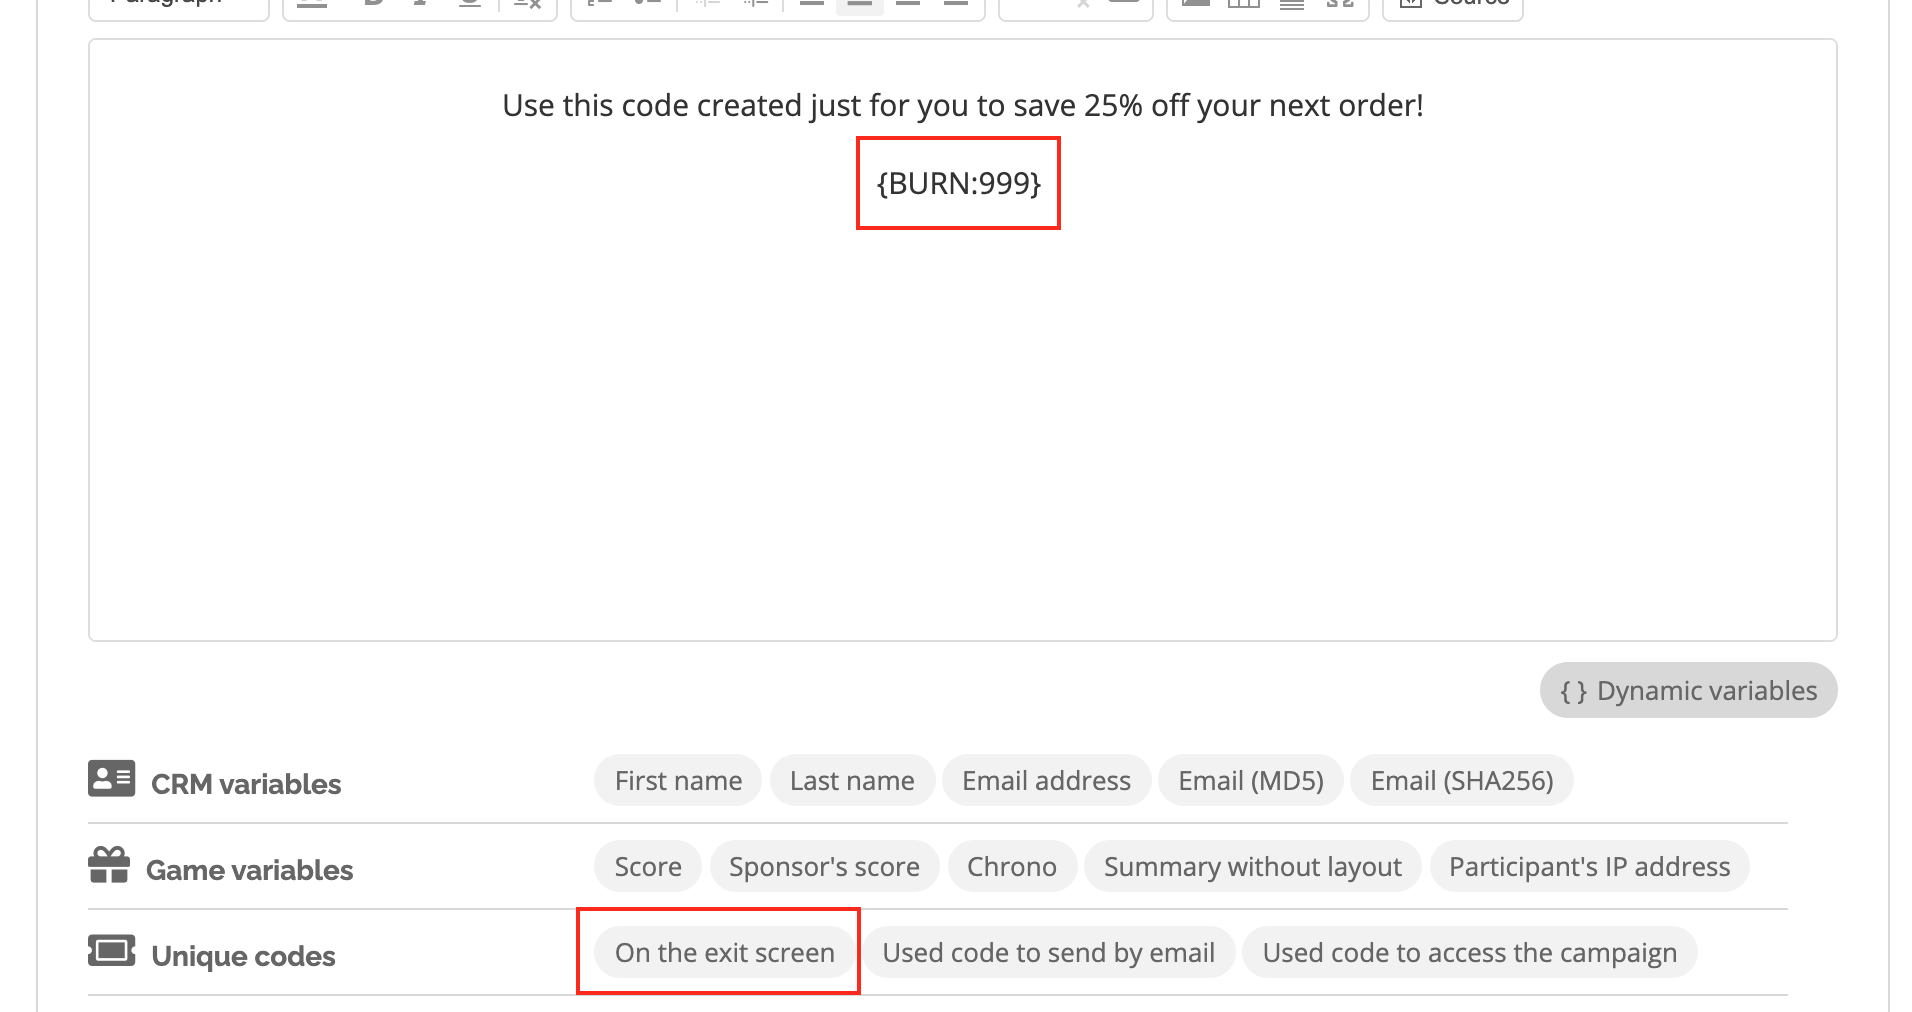Insert the Score game variable
The width and height of the screenshot is (1912, 1012).
click(648, 866)
